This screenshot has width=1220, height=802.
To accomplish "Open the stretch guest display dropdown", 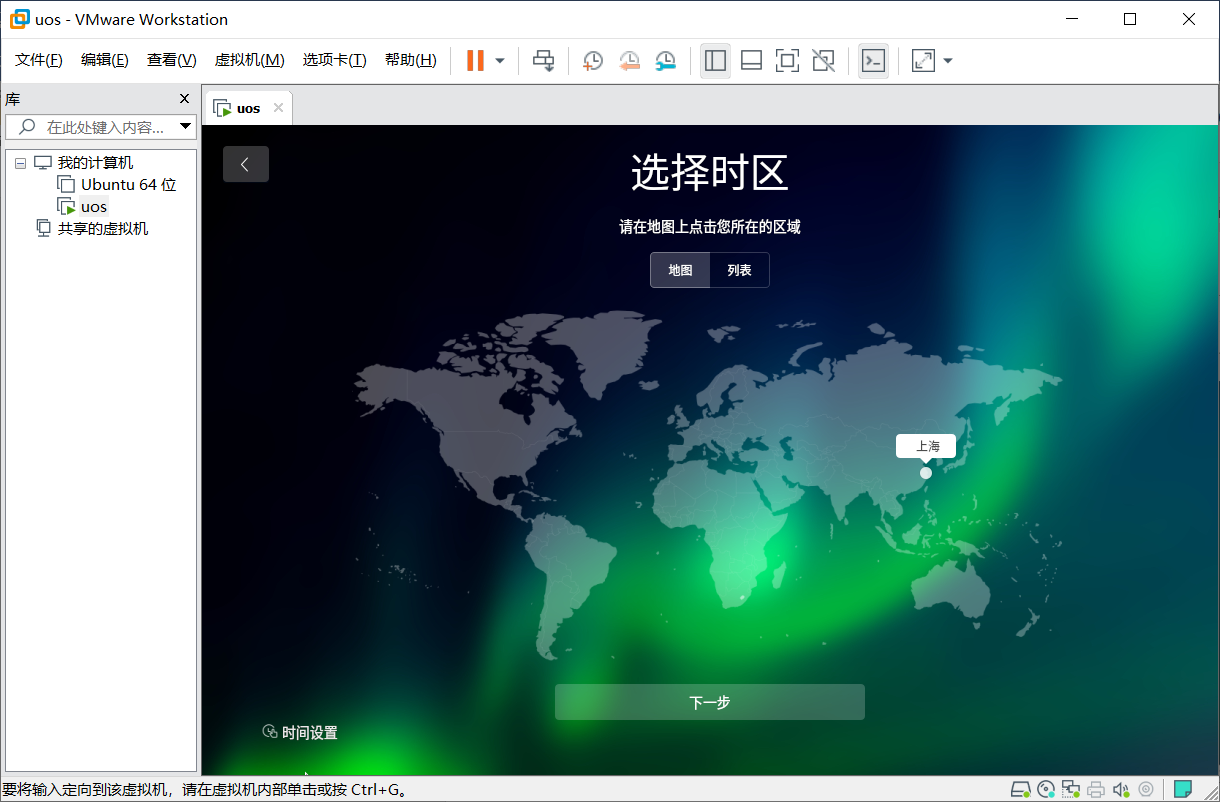I will point(947,61).
